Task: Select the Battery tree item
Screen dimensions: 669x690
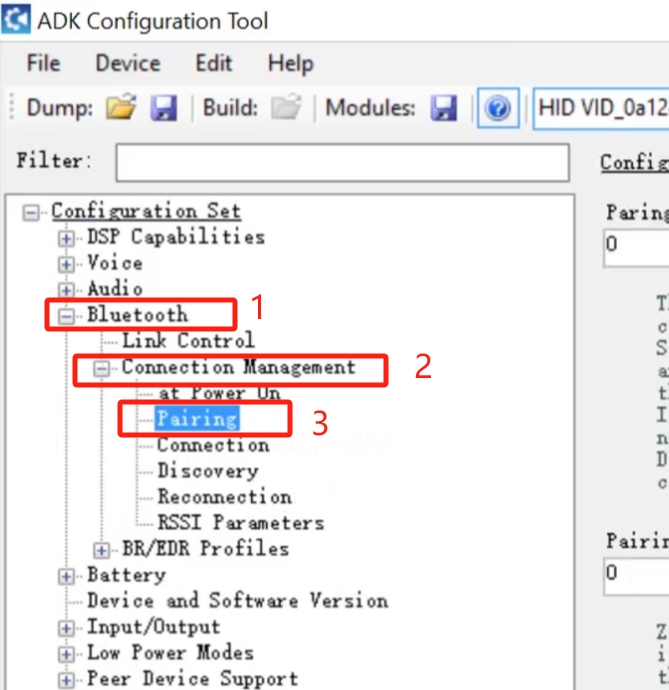Action: pos(126,575)
